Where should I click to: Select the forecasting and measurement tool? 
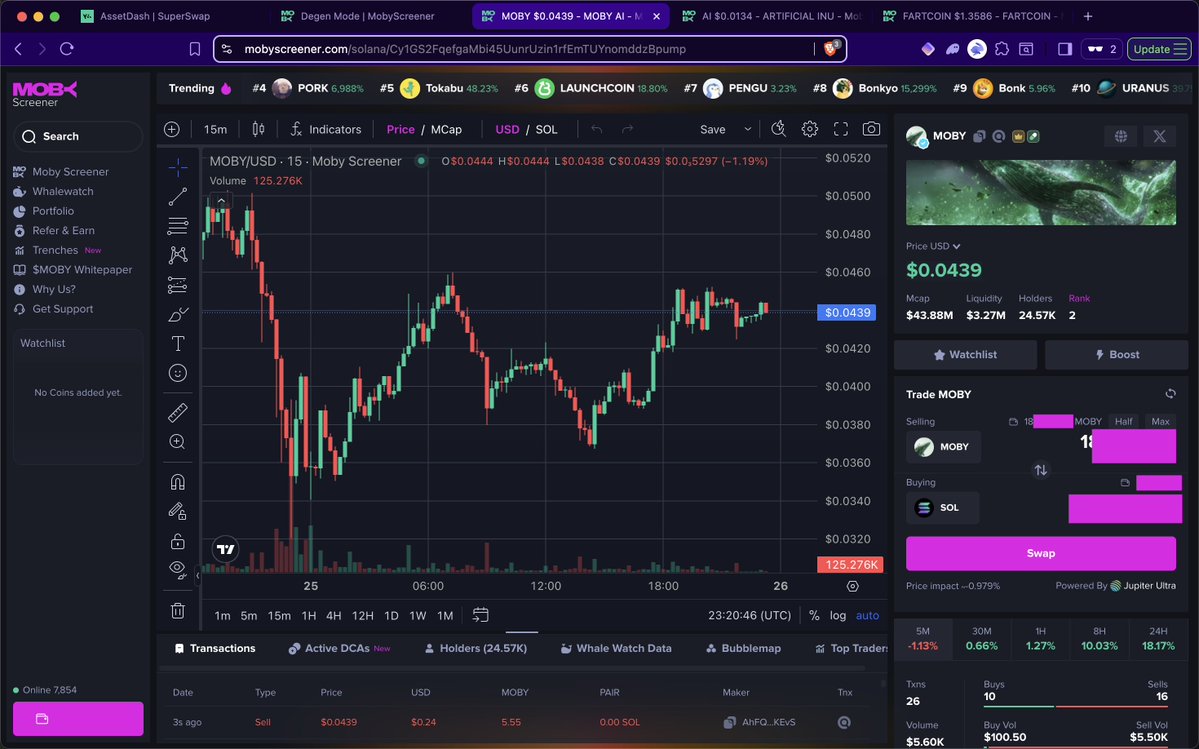(177, 285)
